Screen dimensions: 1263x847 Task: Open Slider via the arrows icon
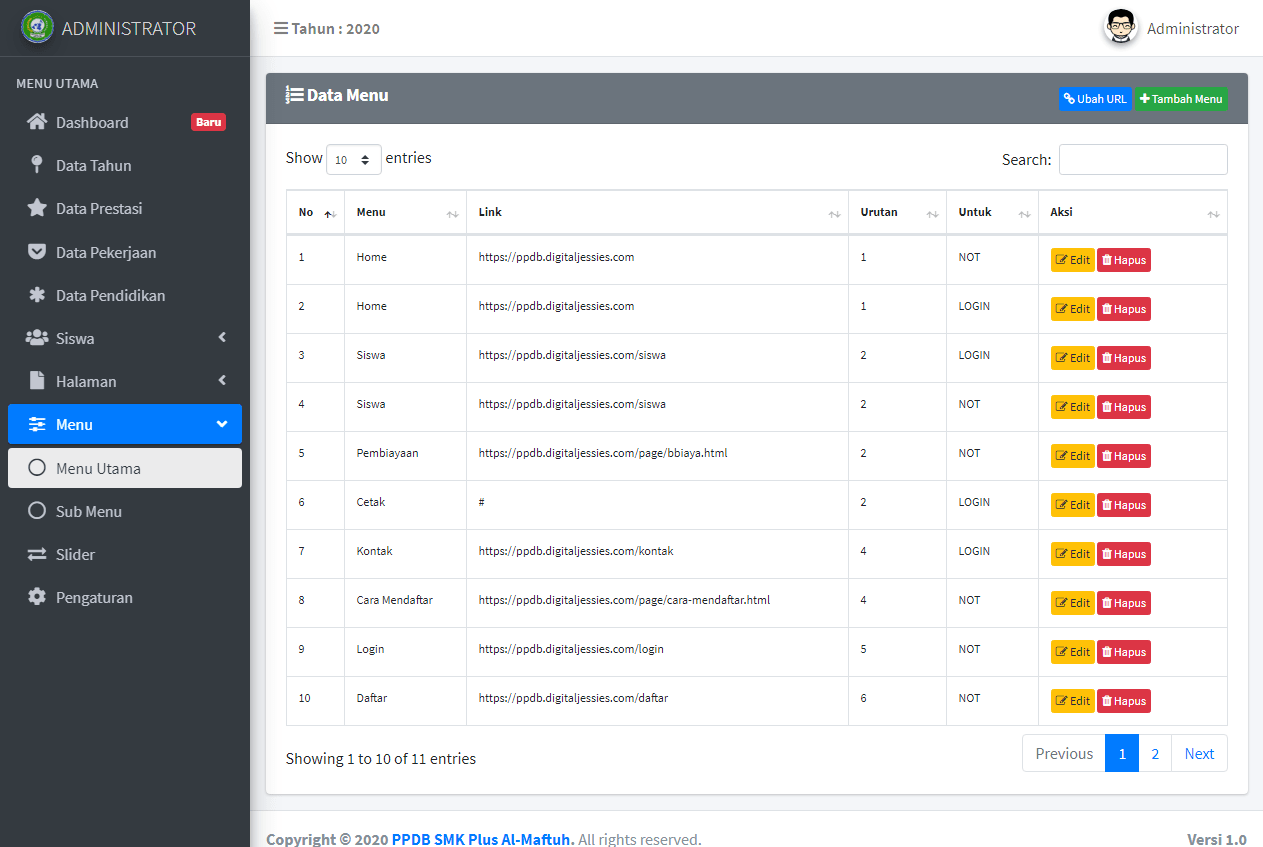pyautogui.click(x=36, y=554)
